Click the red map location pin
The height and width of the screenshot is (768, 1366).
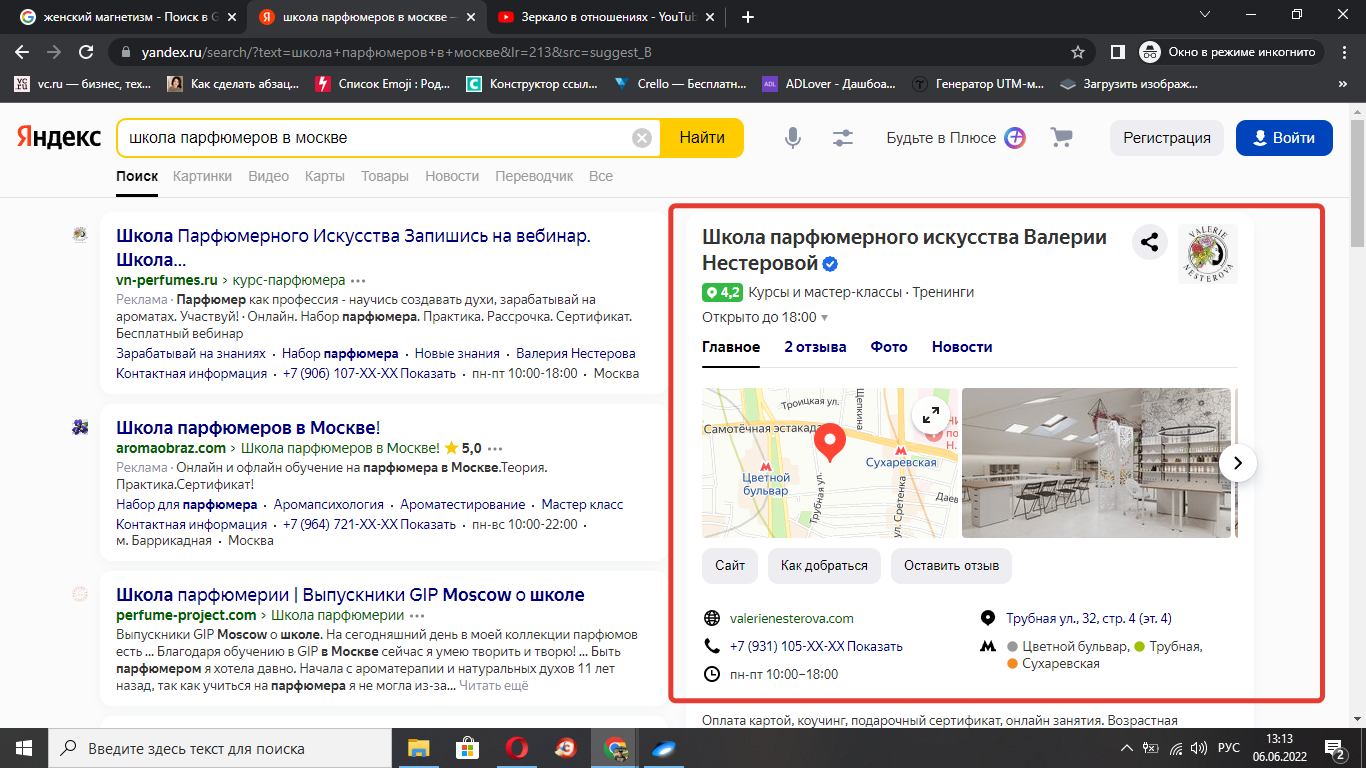[829, 442]
